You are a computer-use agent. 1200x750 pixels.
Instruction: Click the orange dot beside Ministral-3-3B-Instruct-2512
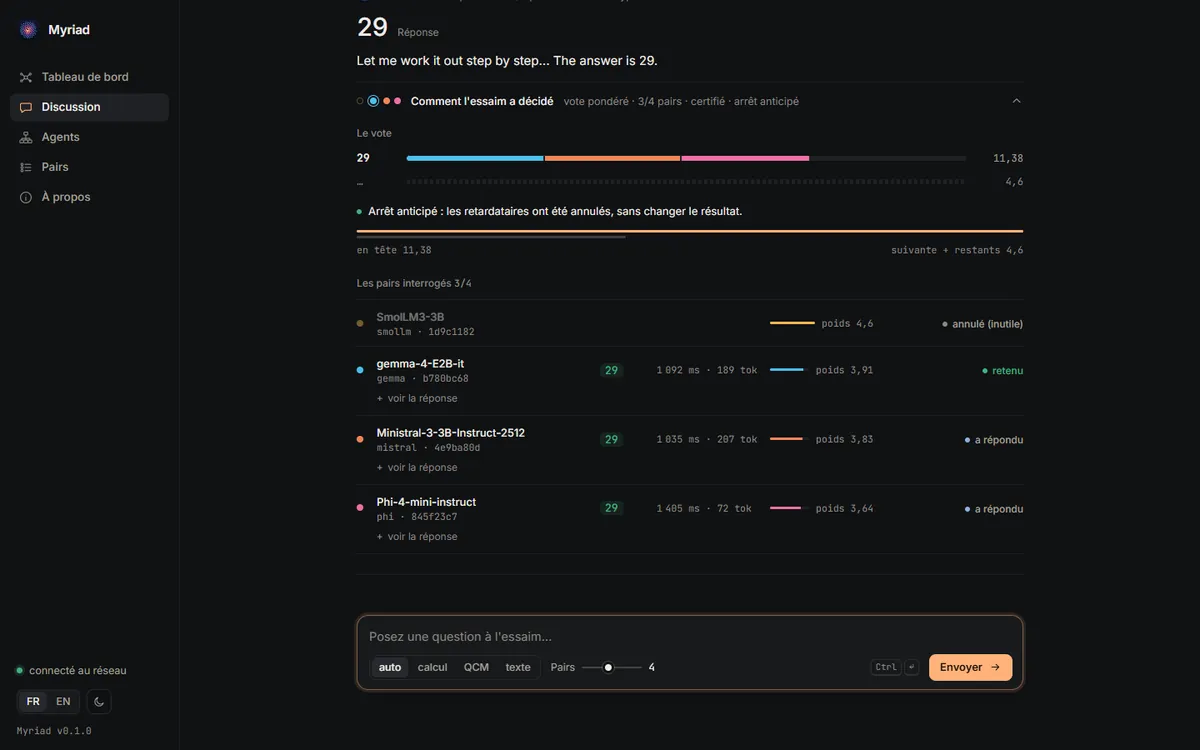pyautogui.click(x=360, y=439)
